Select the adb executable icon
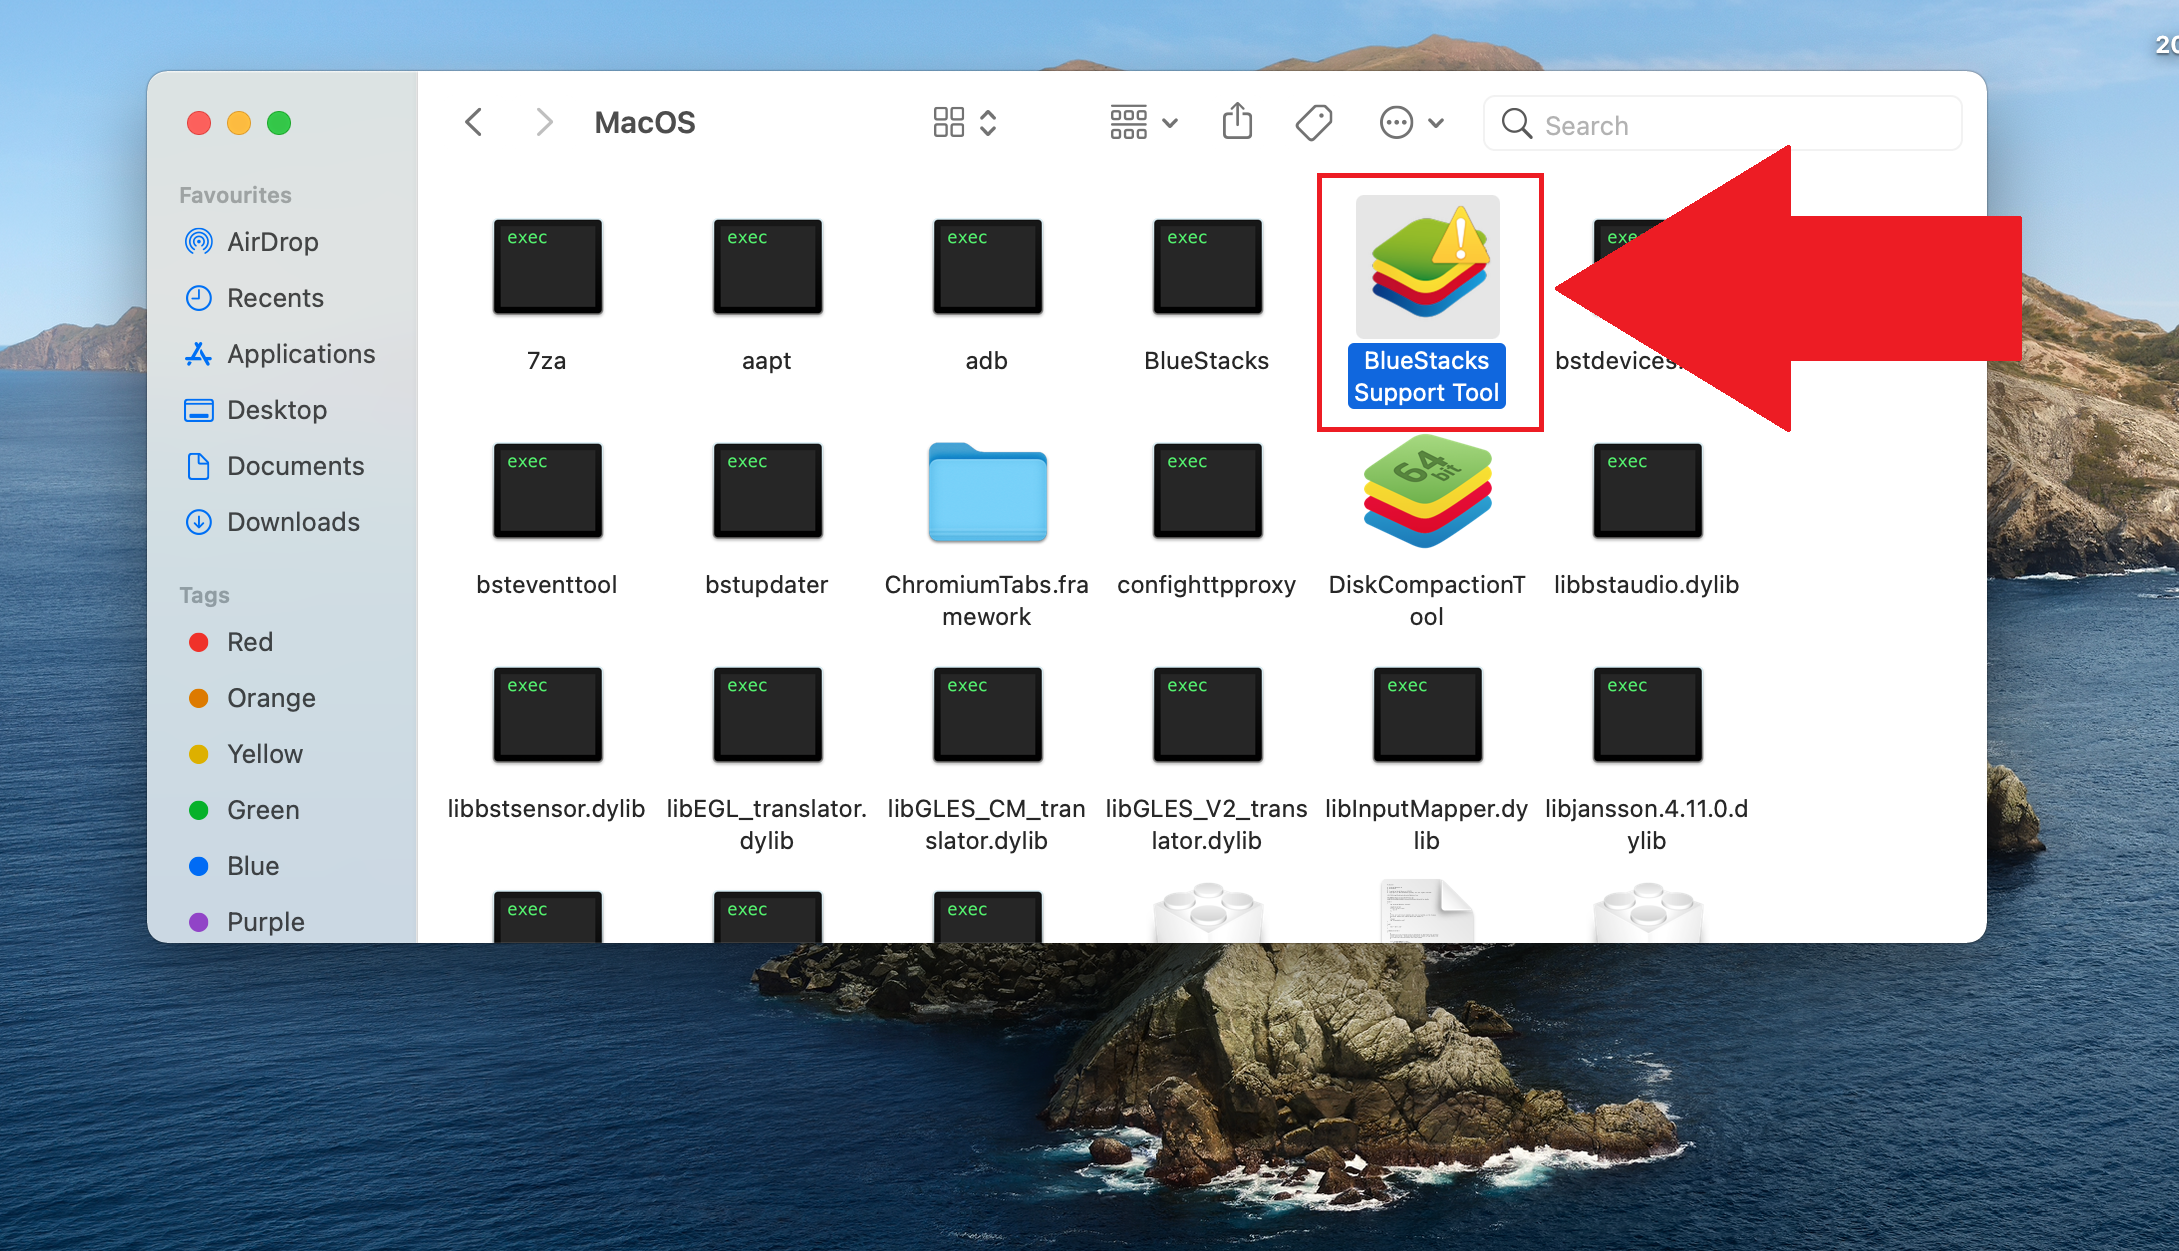Image resolution: width=2179 pixels, height=1251 pixels. pyautogui.click(x=987, y=267)
